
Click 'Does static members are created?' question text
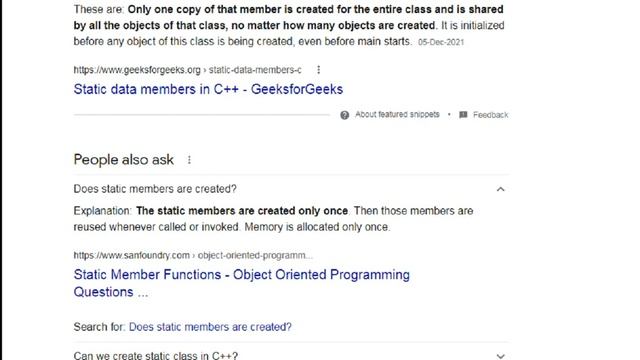tap(155, 189)
